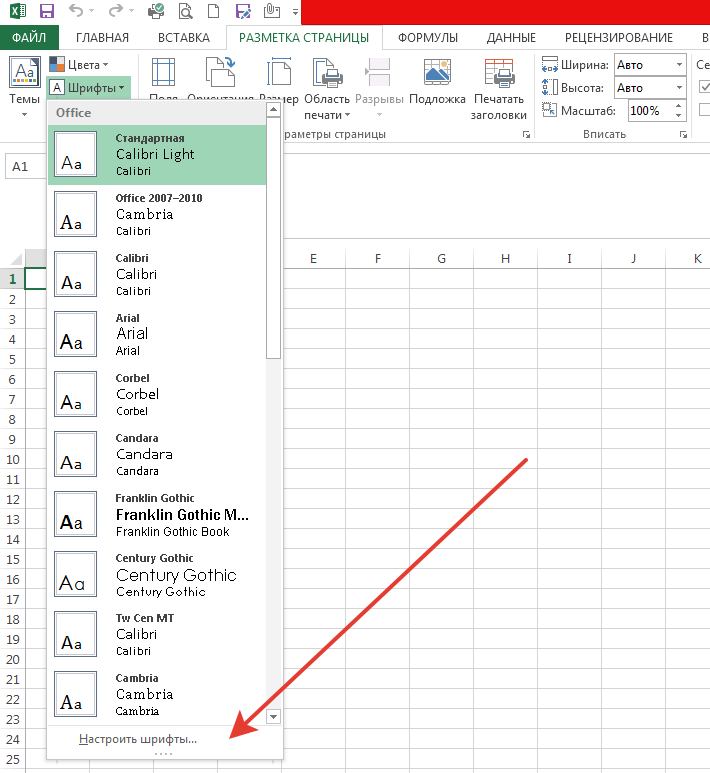Click Печатать заголовки print titles
The height and width of the screenshot is (773, 710).
[498, 89]
